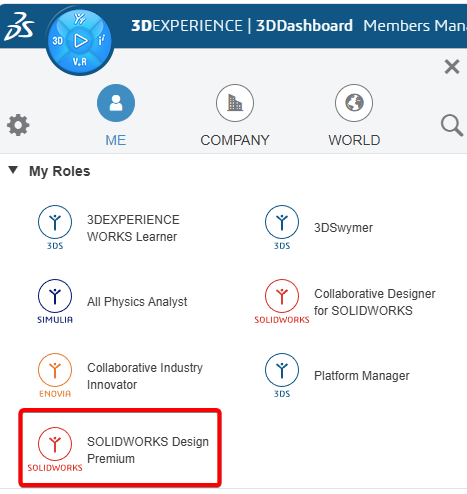Open All Physics Analyst SIMULIA icon
The image size is (467, 494).
[x=55, y=301]
